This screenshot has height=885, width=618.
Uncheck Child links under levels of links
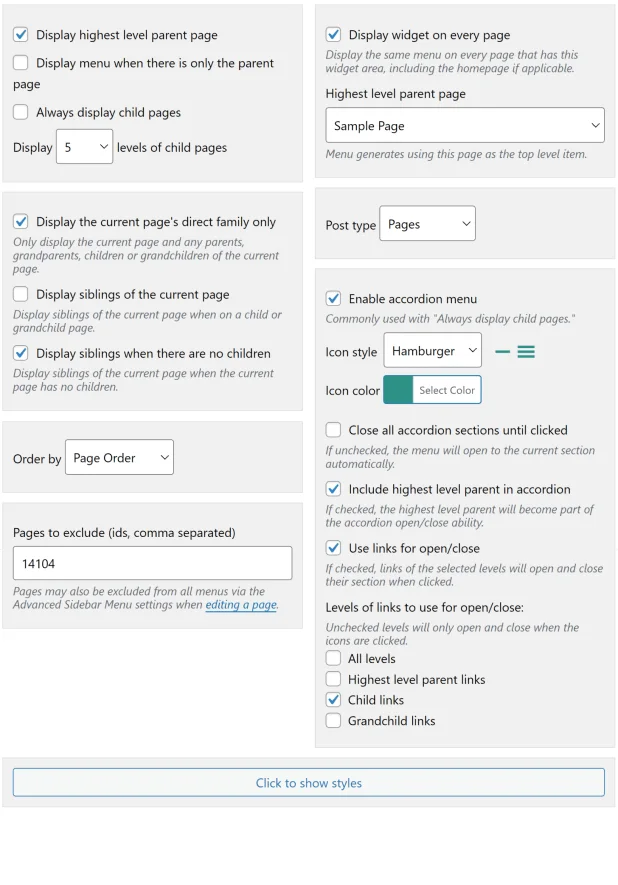(332, 700)
